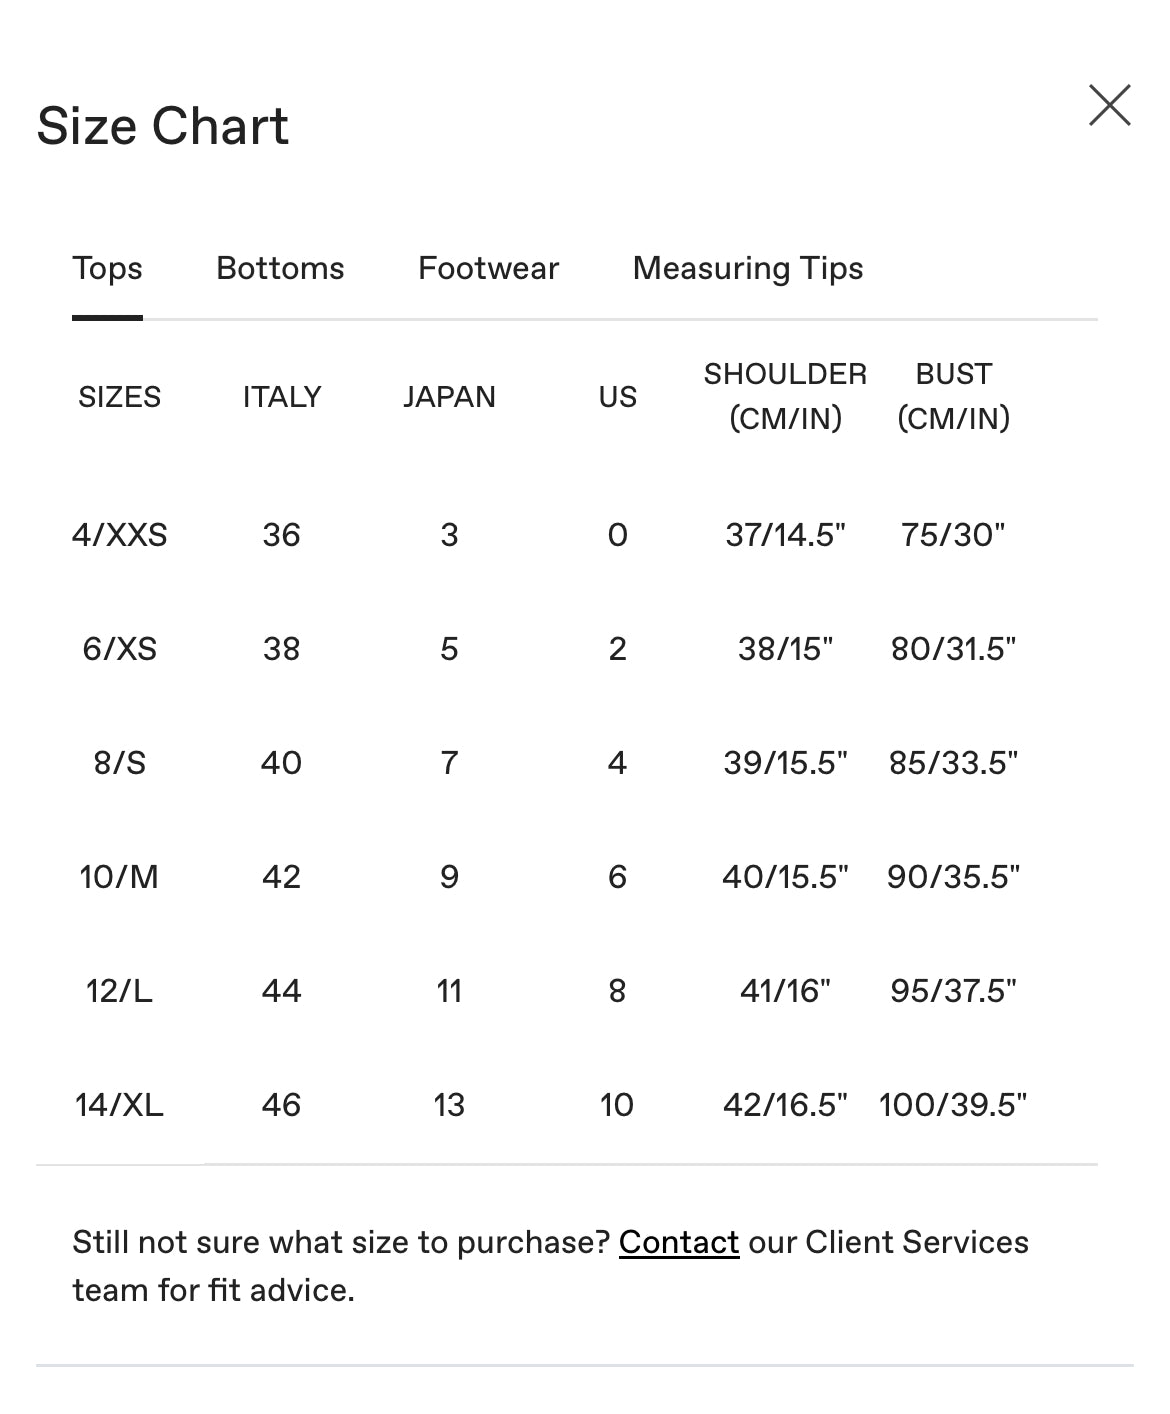Click the JAPAN column header
The height and width of the screenshot is (1414, 1170).
pos(449,397)
